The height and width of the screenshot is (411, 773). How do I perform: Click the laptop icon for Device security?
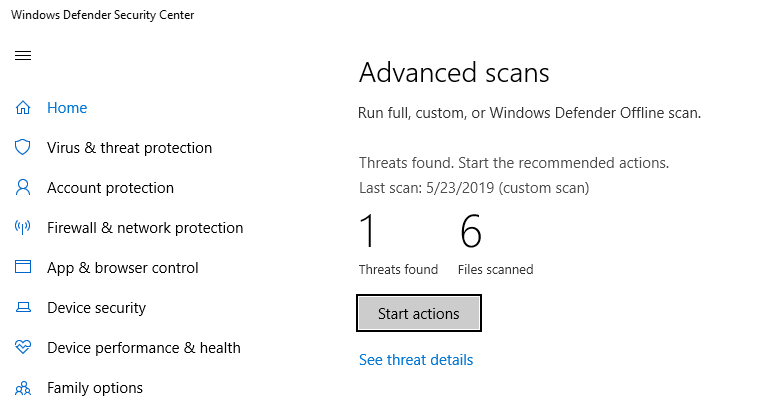click(23, 308)
